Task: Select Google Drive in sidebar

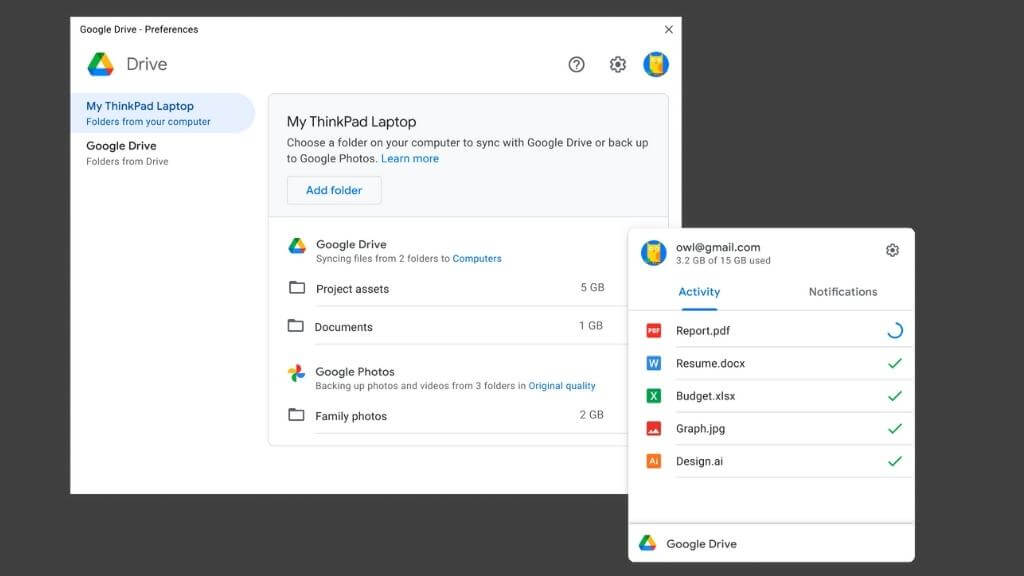Action: 163,153
